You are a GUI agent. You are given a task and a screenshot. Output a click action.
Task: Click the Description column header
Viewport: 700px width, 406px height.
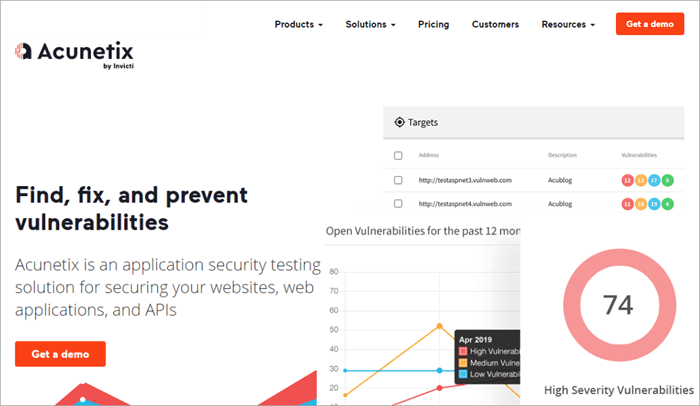(562, 155)
